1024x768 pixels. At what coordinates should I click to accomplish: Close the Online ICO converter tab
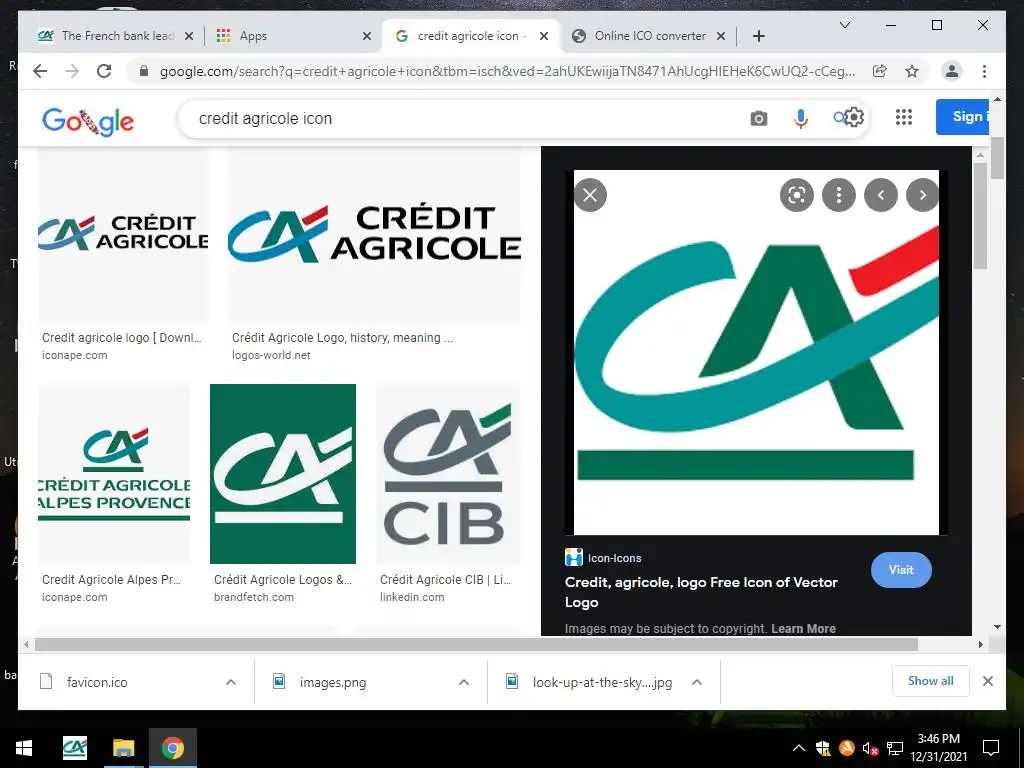(721, 36)
